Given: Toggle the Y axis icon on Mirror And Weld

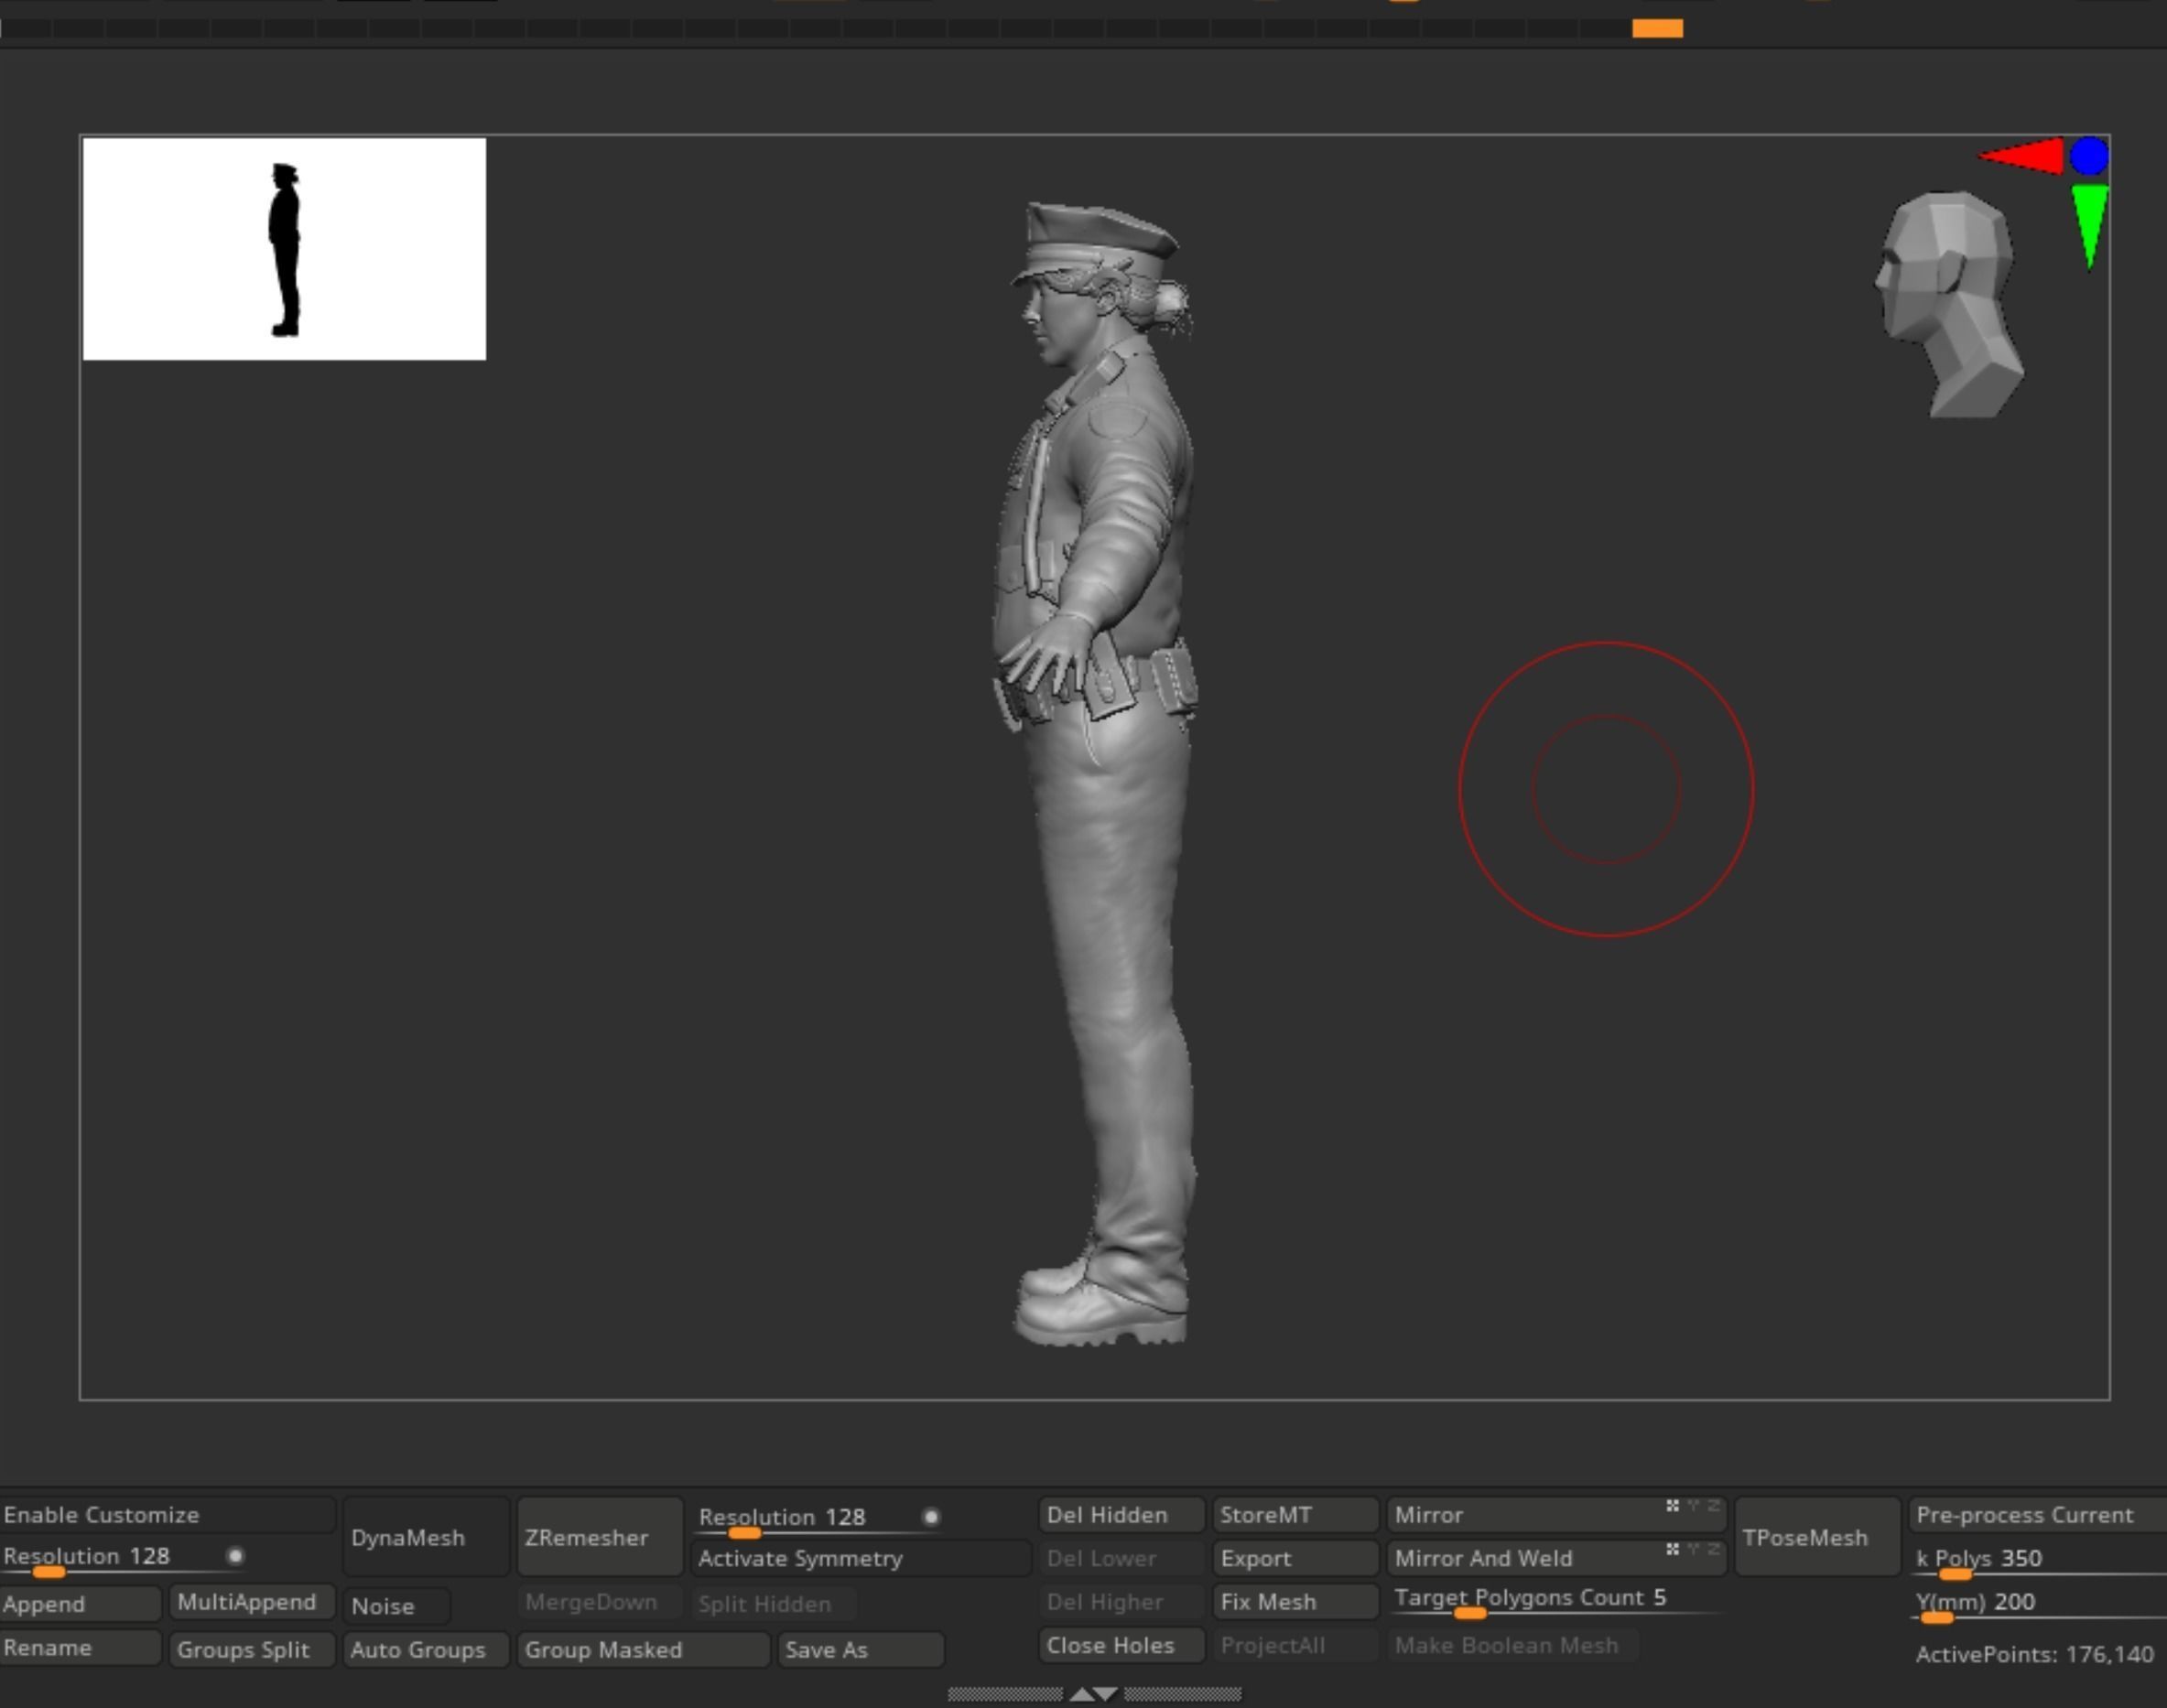Looking at the screenshot, I should [1694, 1549].
